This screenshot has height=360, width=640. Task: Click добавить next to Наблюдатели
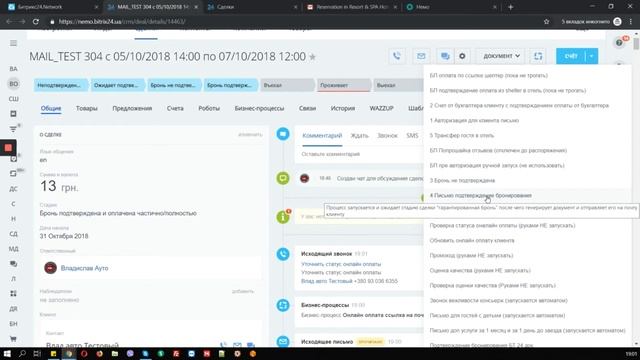(243, 291)
